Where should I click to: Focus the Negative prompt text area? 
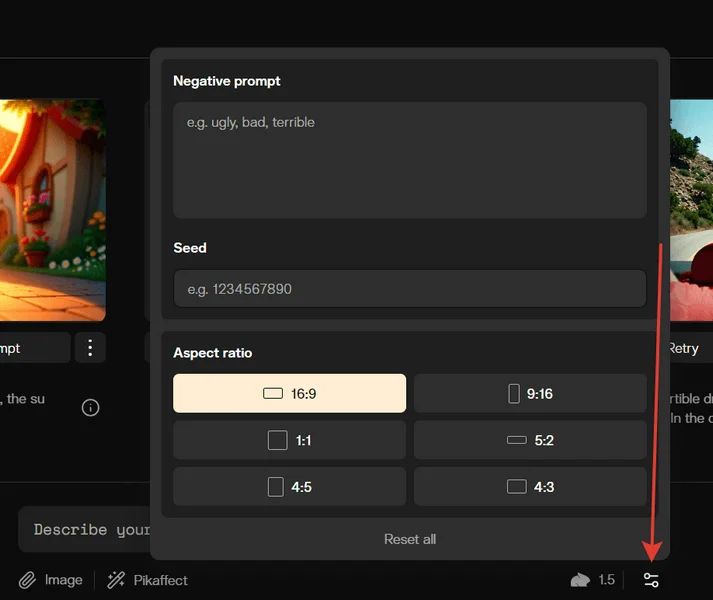[x=410, y=160]
